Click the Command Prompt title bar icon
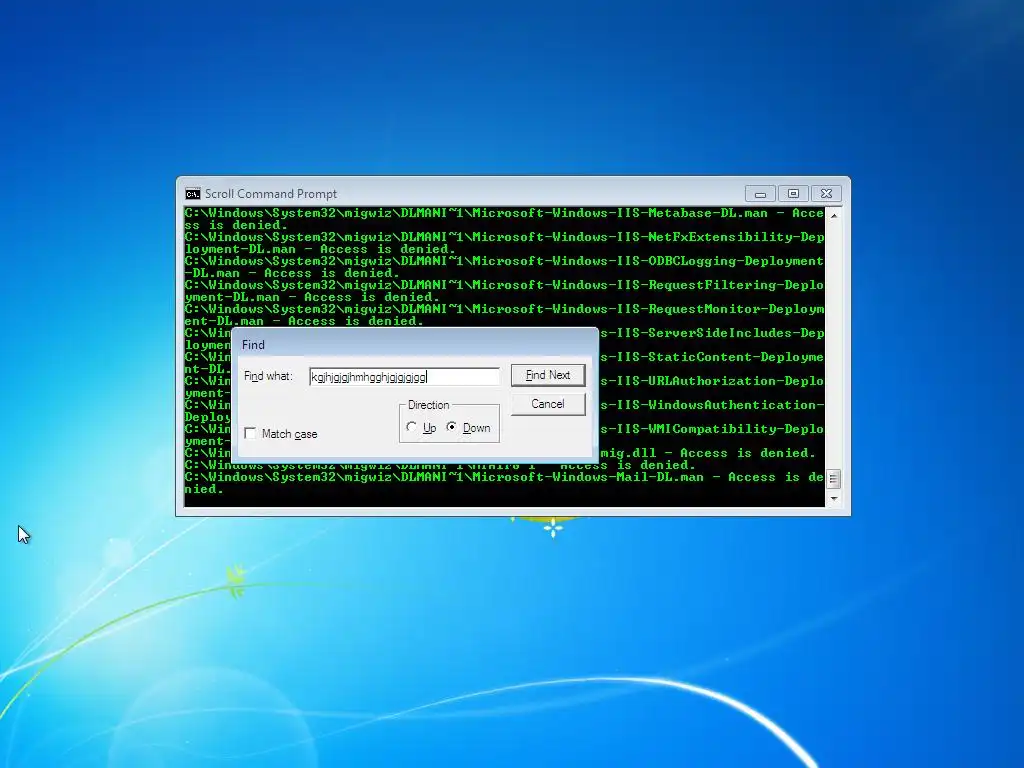This screenshot has height=768, width=1024. (x=193, y=194)
